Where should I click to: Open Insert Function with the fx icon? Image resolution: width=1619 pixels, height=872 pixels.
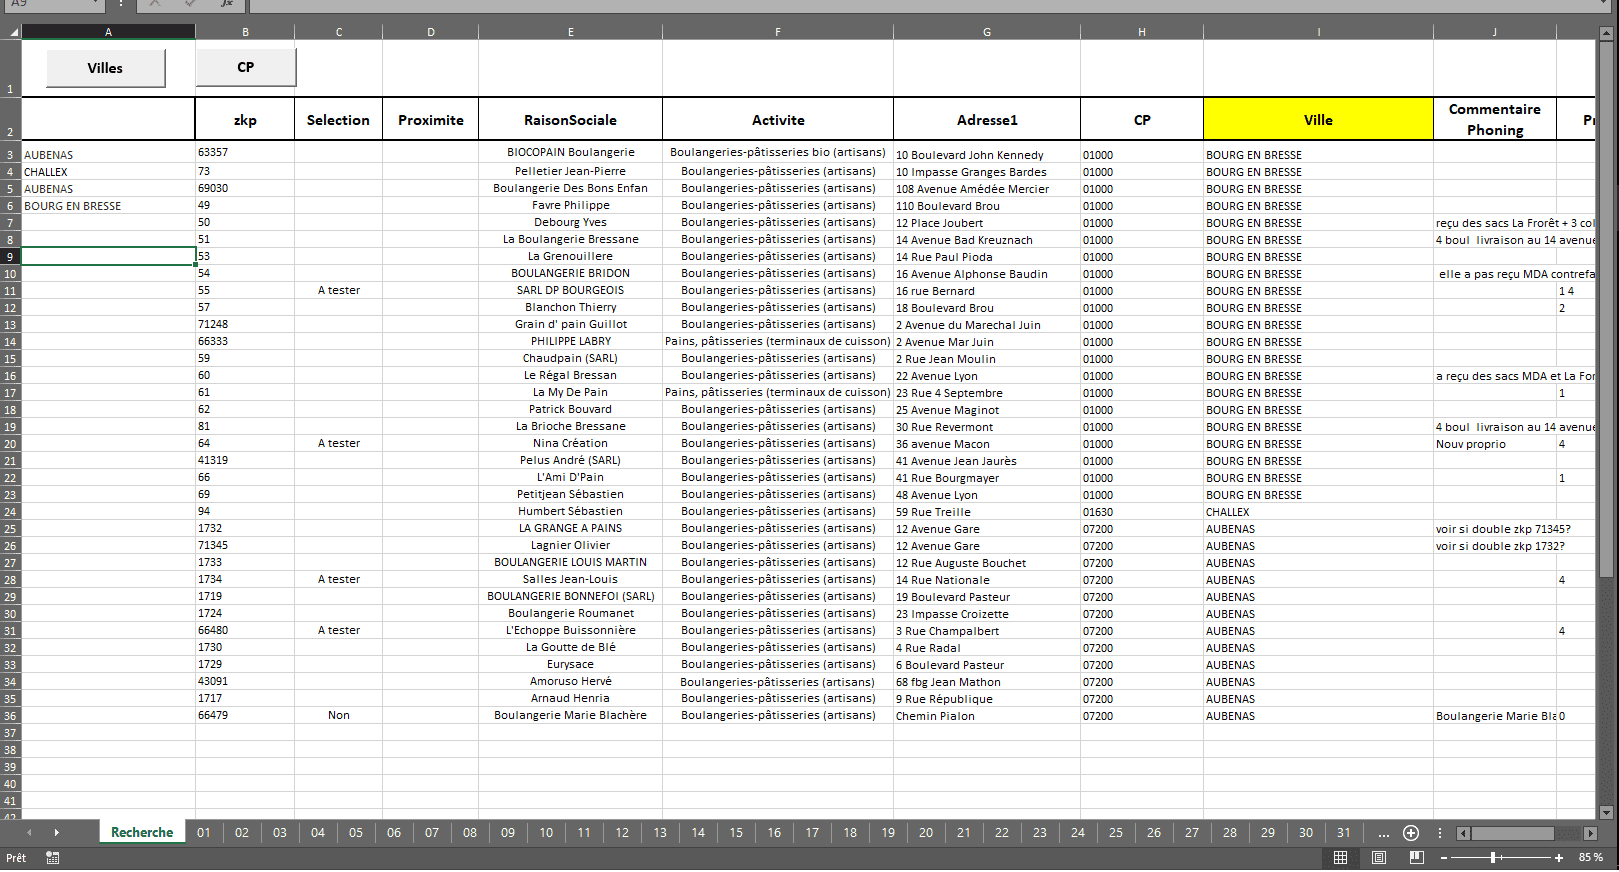tap(227, 4)
